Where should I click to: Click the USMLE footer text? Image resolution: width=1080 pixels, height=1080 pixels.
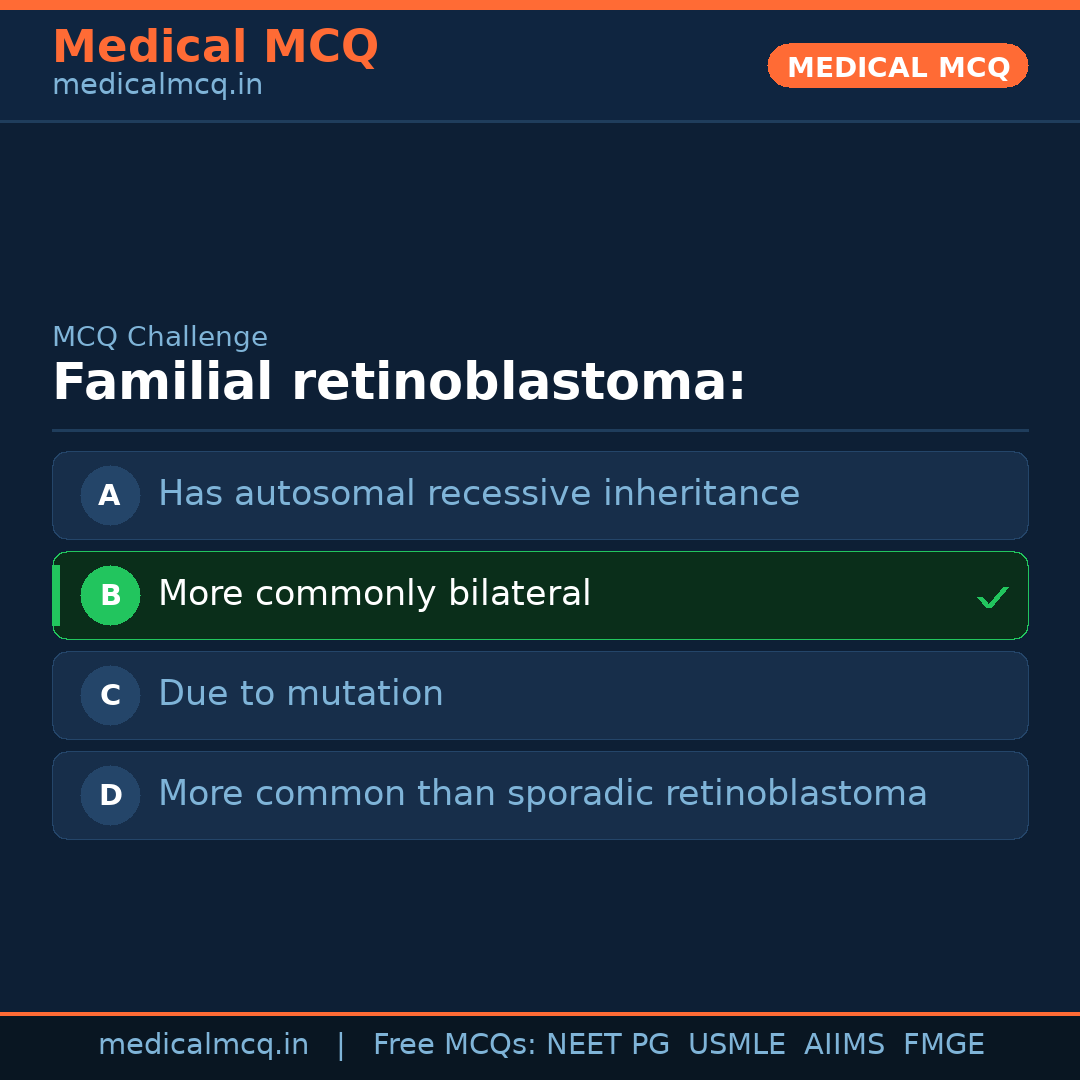coord(736,1045)
